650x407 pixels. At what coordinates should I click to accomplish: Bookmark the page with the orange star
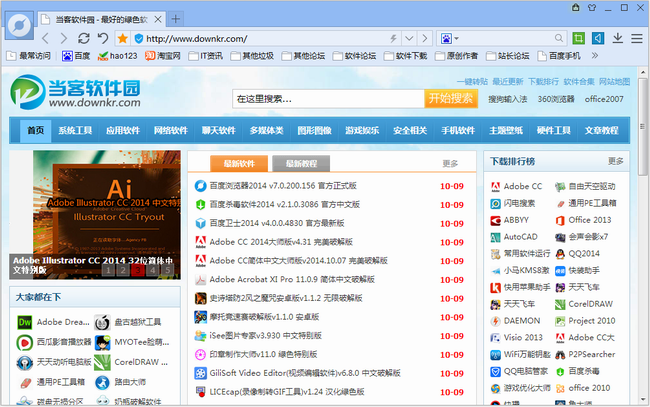pos(123,38)
